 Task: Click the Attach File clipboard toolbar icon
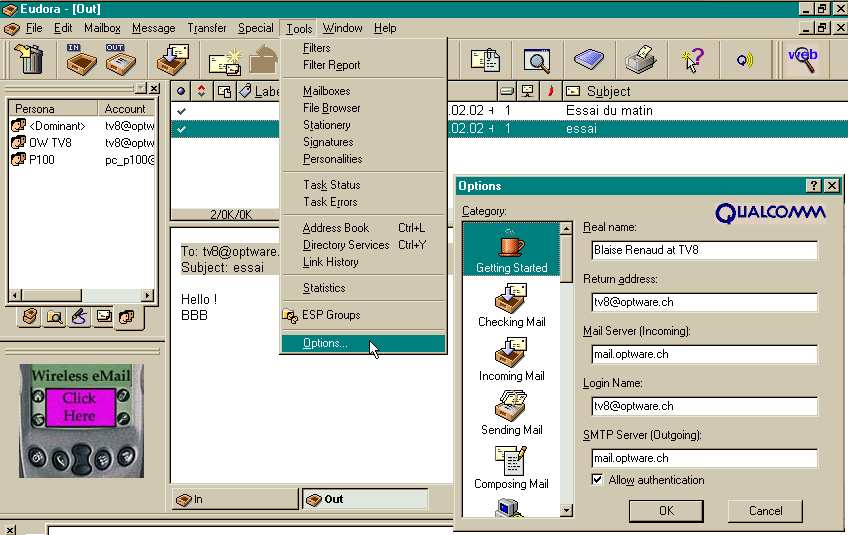tap(485, 60)
